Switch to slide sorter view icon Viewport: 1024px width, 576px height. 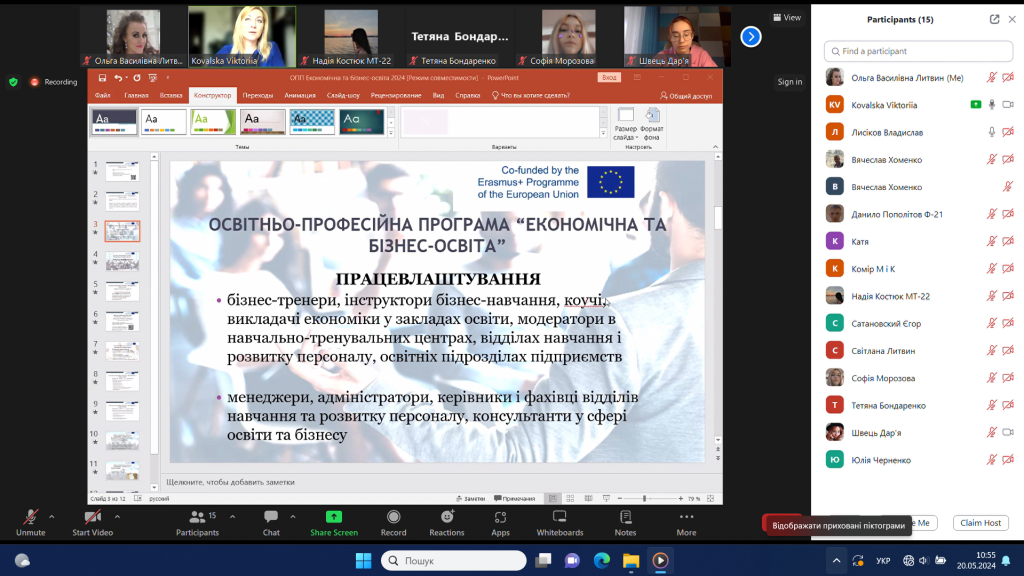pos(570,498)
